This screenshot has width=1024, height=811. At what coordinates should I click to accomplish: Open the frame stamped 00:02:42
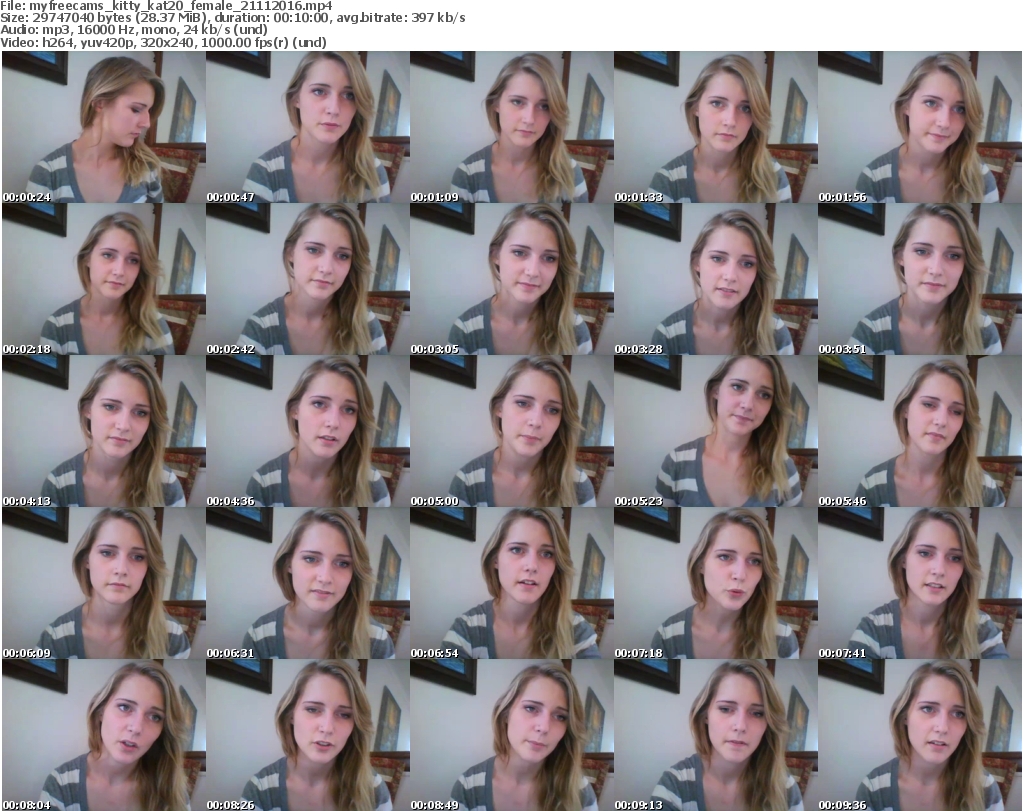(x=308, y=279)
